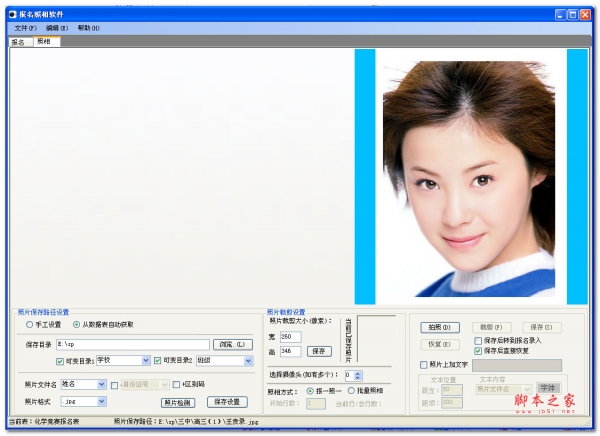This screenshot has height=436, width=600.
Task: Open the 文件(F) menu
Action: [x=25, y=28]
